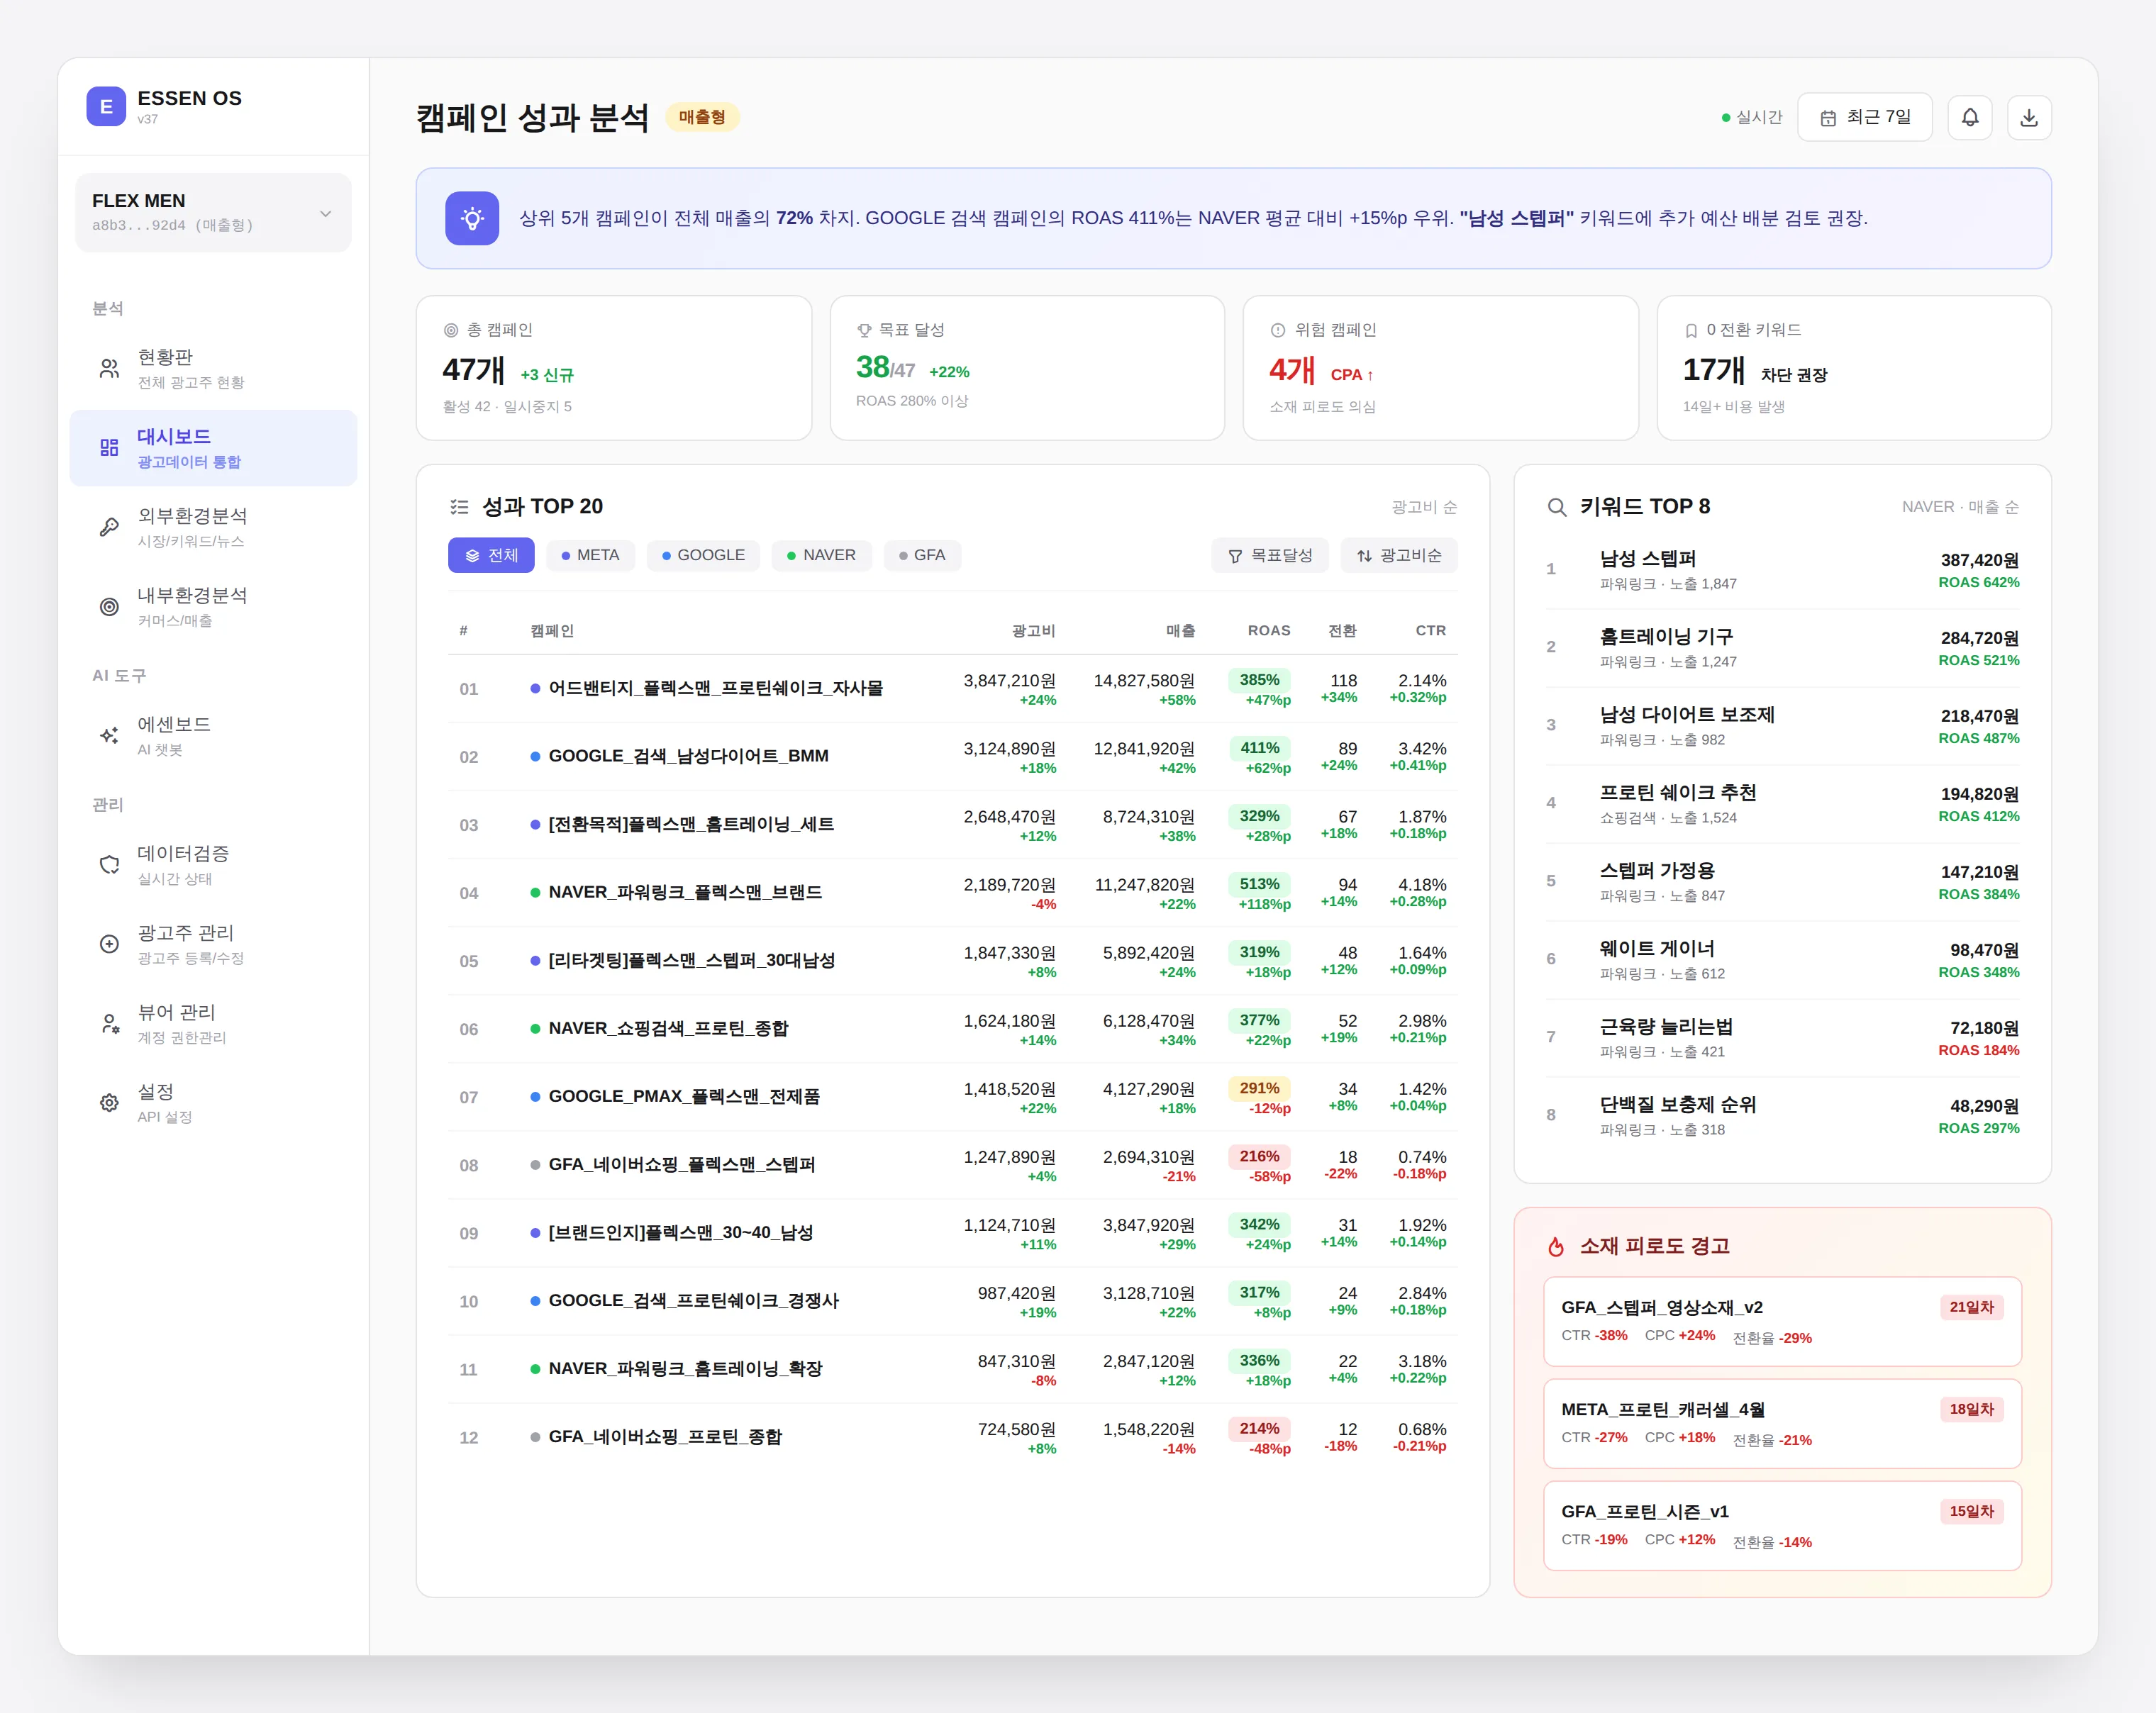The height and width of the screenshot is (1713, 2156).
Task: Go to 내부환경분석 menu
Action: pyautogui.click(x=213, y=607)
